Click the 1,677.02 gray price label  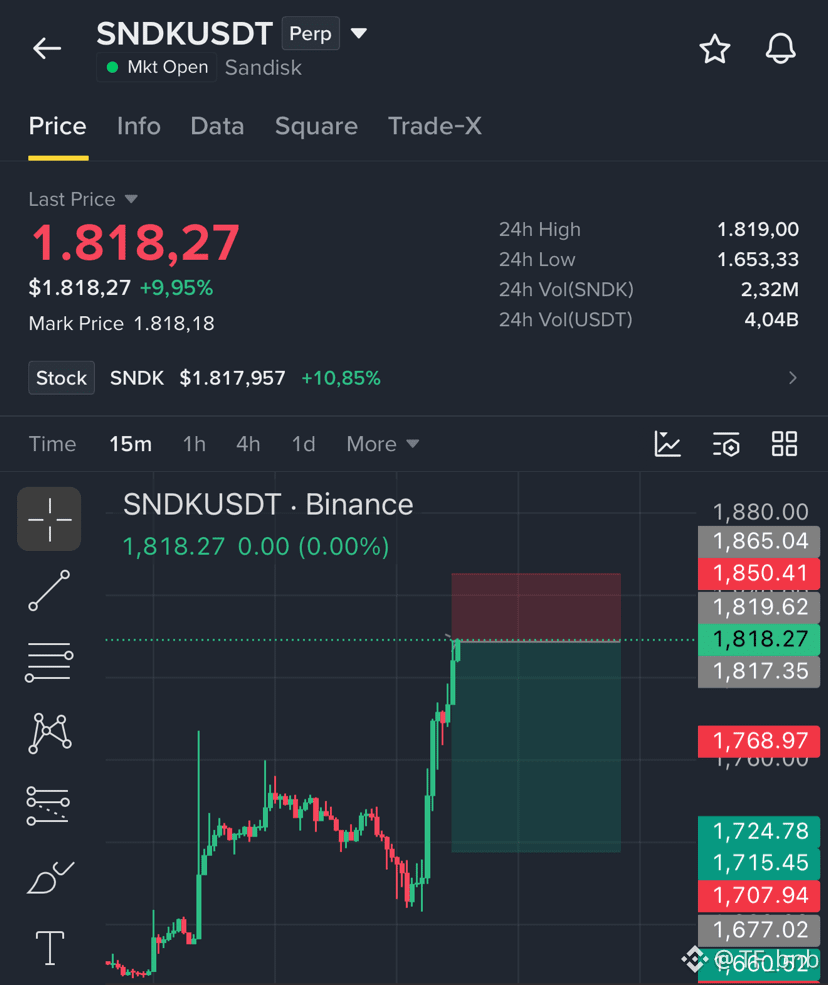(x=759, y=930)
